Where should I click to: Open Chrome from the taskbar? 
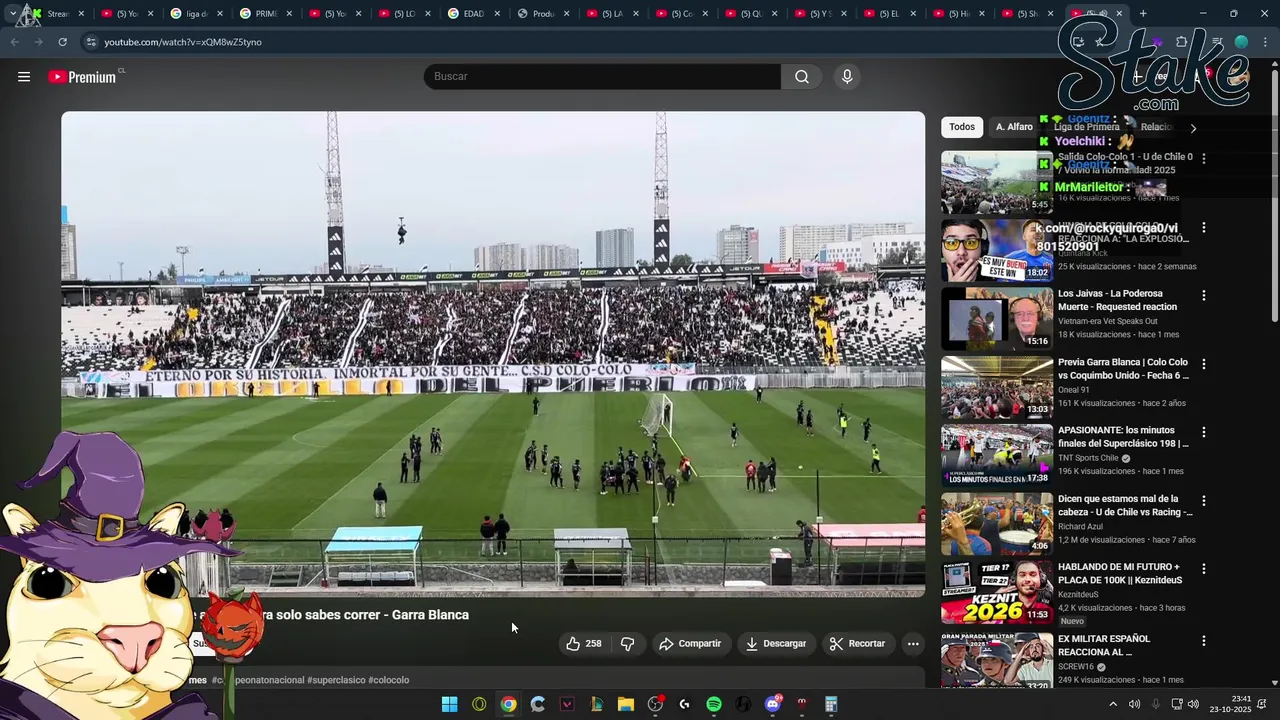[x=508, y=704]
